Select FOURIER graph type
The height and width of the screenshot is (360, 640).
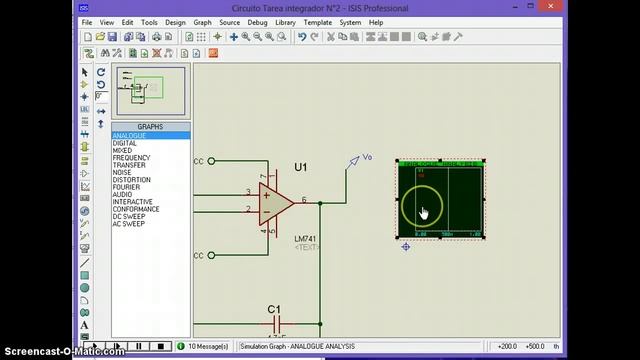pyautogui.click(x=151, y=187)
